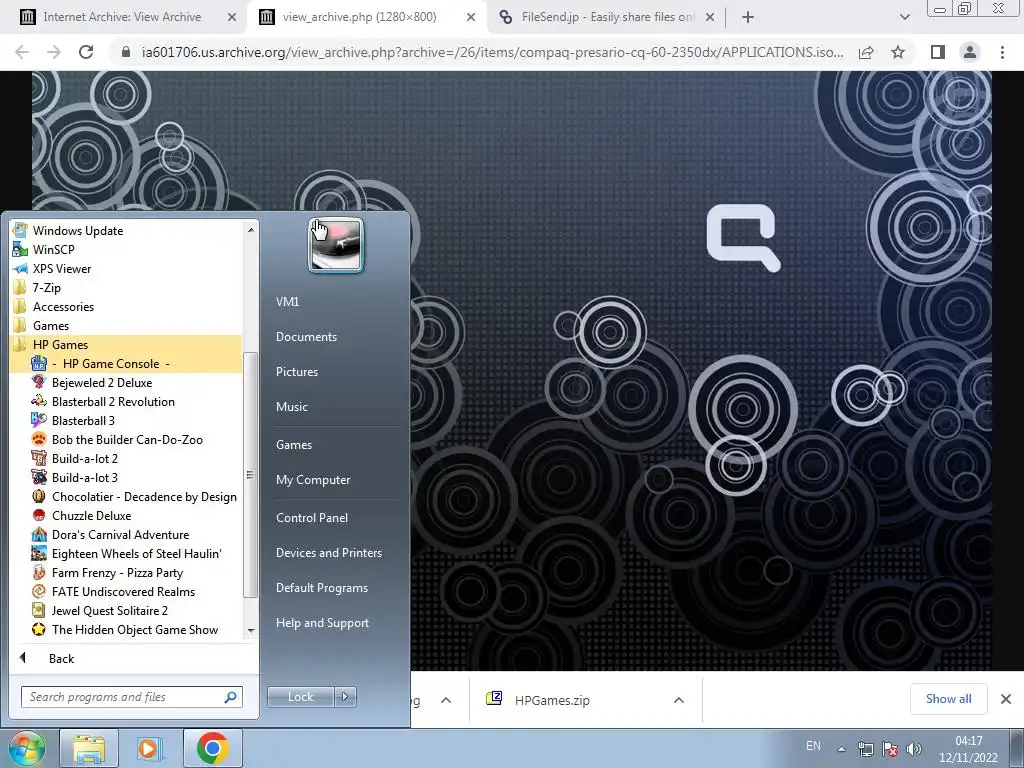Image resolution: width=1024 pixels, height=768 pixels.
Task: Share this page icon in address bar
Action: pos(866,52)
